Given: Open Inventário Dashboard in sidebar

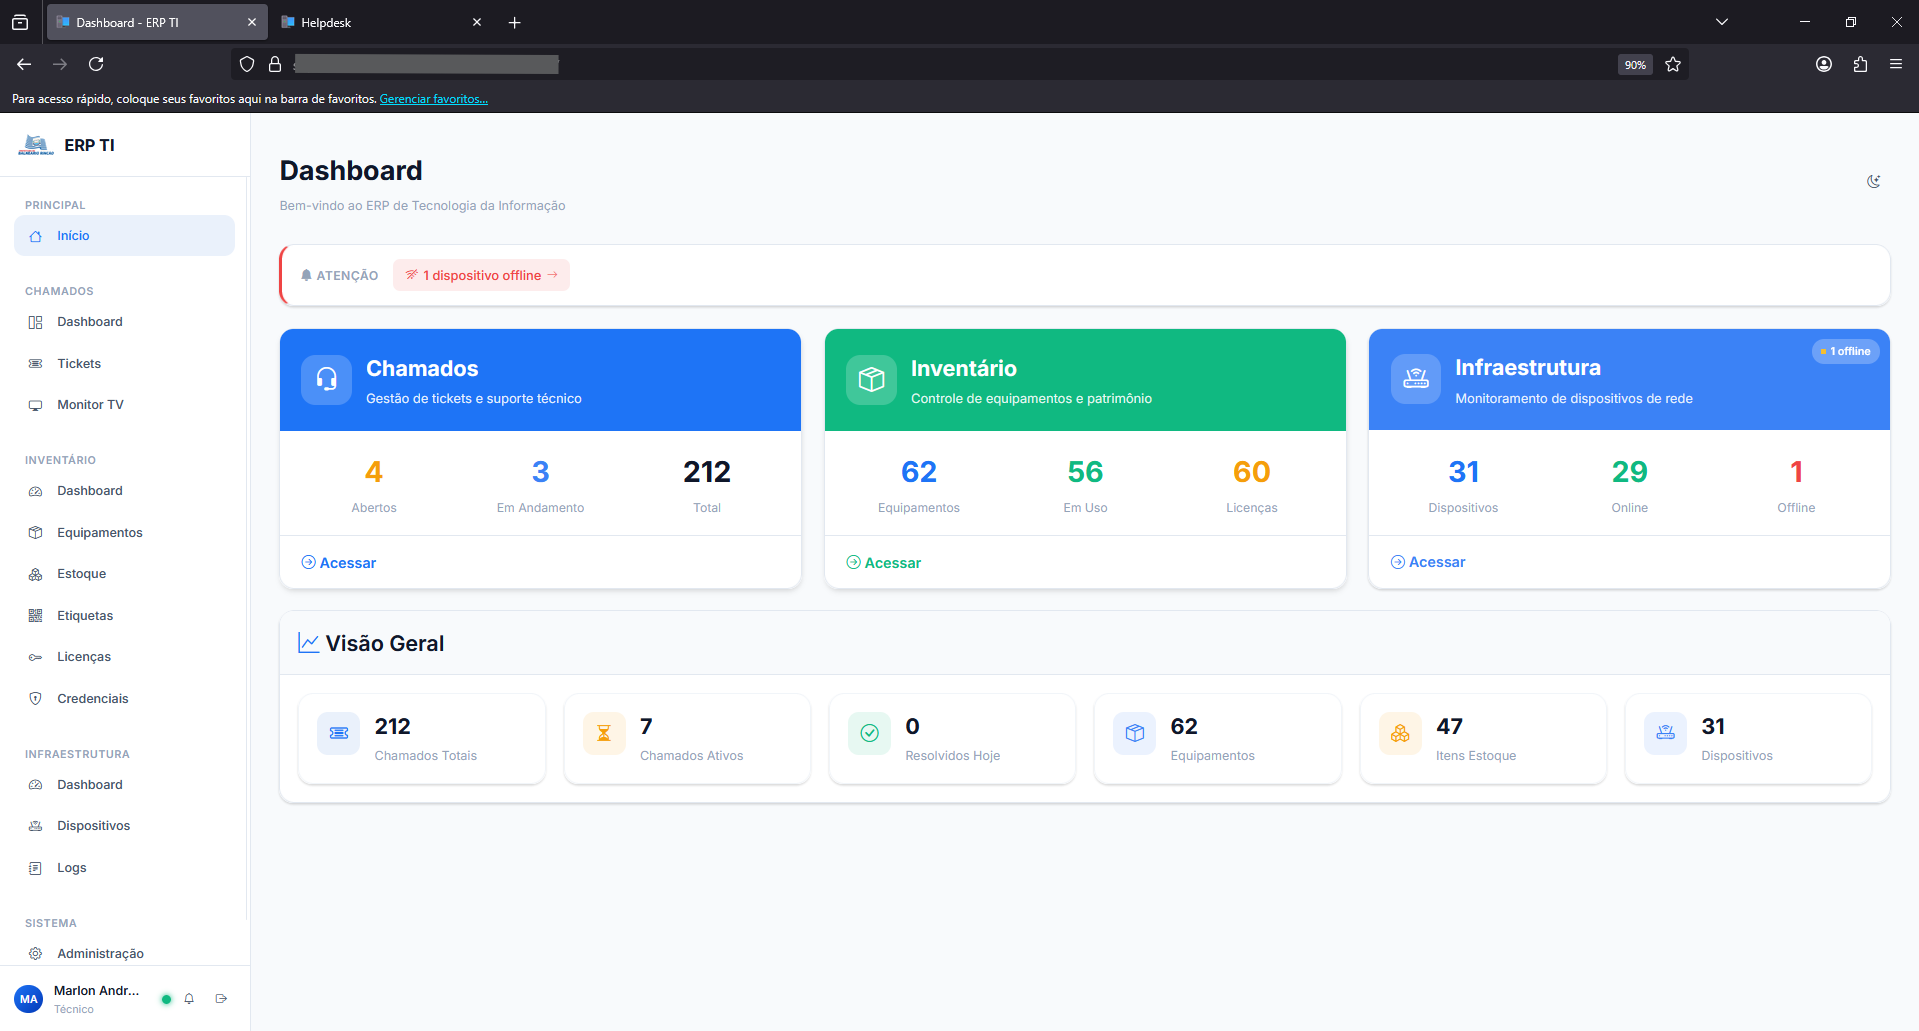Looking at the screenshot, I should tap(124, 491).
